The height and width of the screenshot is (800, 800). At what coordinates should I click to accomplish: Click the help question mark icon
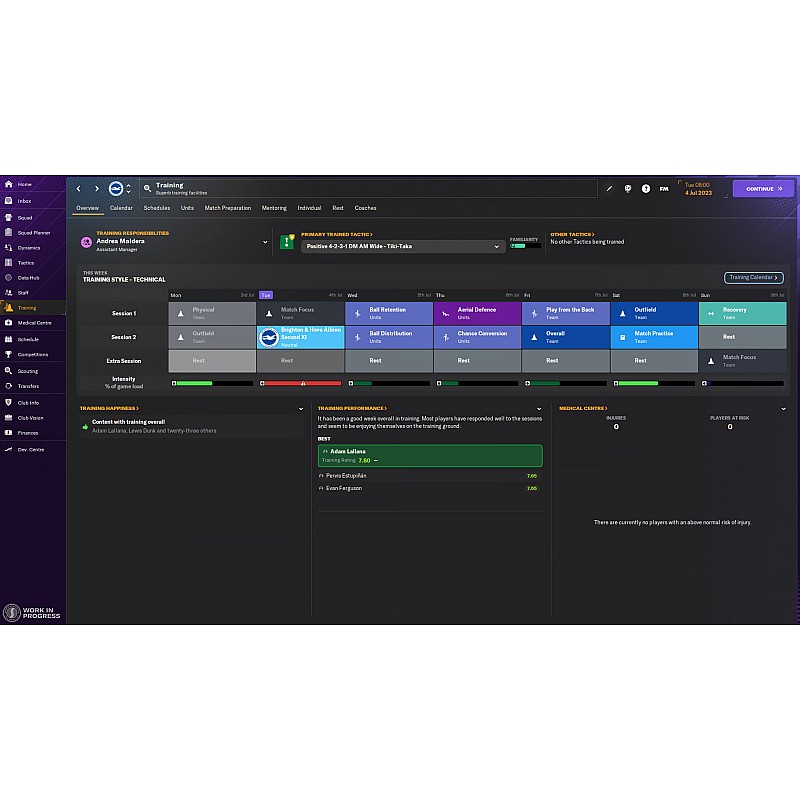point(646,188)
